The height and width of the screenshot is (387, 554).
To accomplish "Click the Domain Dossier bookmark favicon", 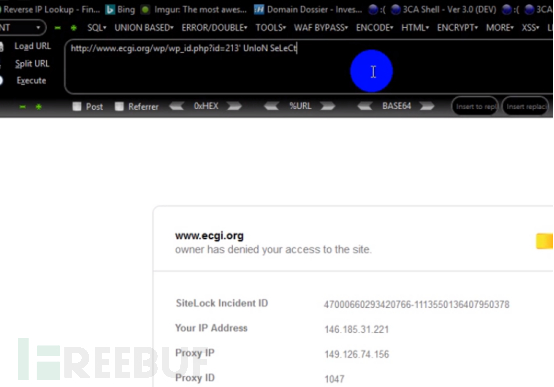I will click(259, 10).
